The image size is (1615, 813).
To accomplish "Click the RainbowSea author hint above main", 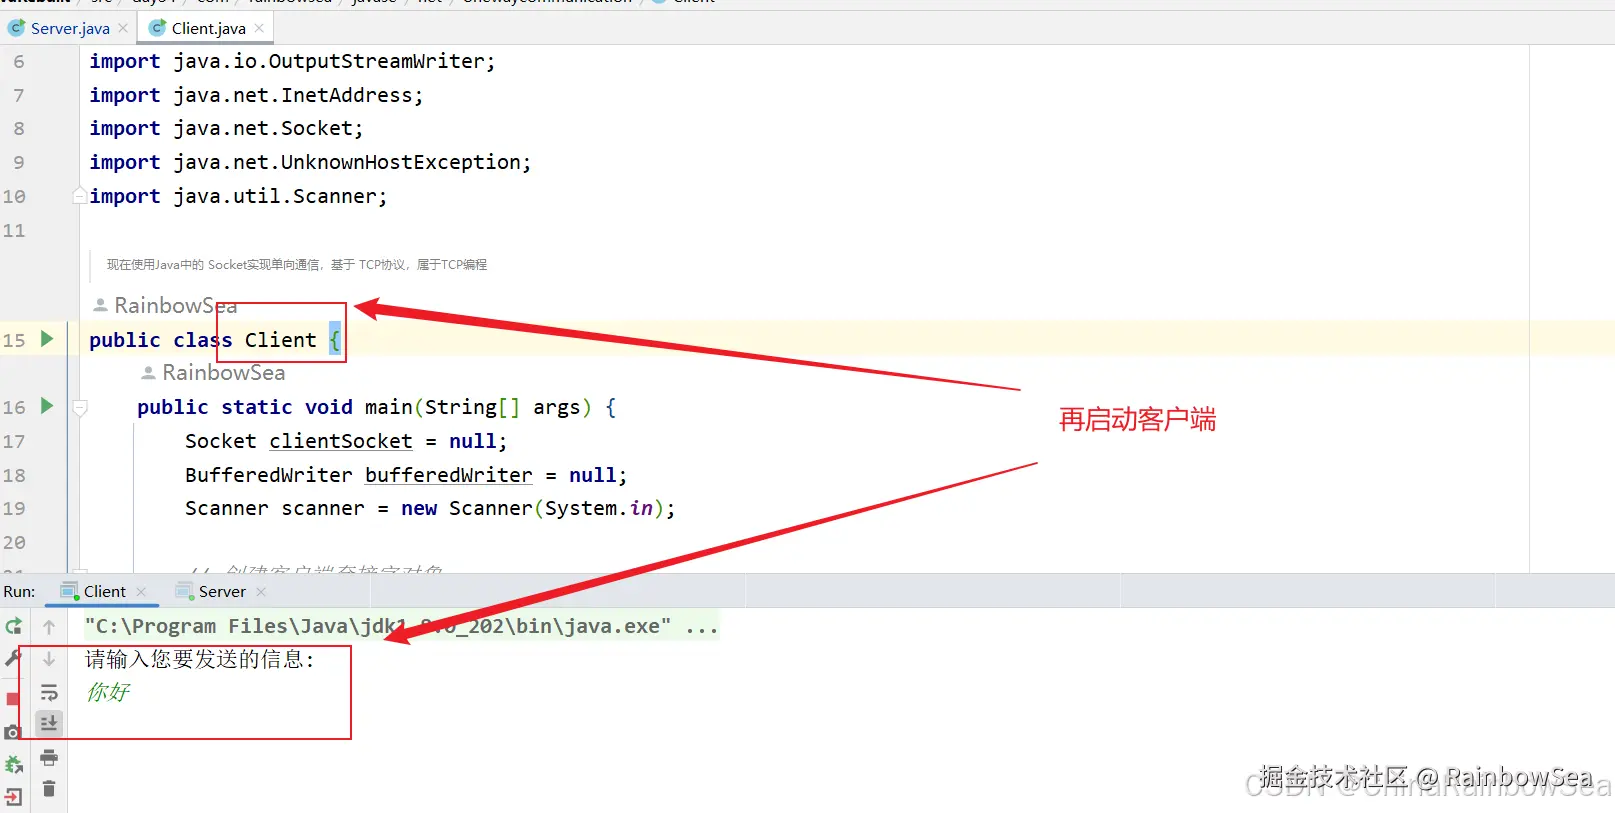I will point(213,372).
